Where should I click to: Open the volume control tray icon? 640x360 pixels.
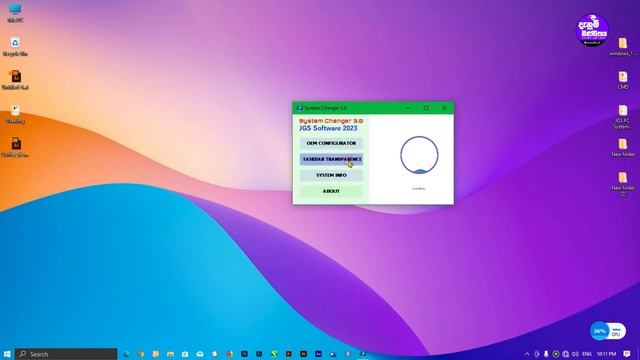(575, 354)
